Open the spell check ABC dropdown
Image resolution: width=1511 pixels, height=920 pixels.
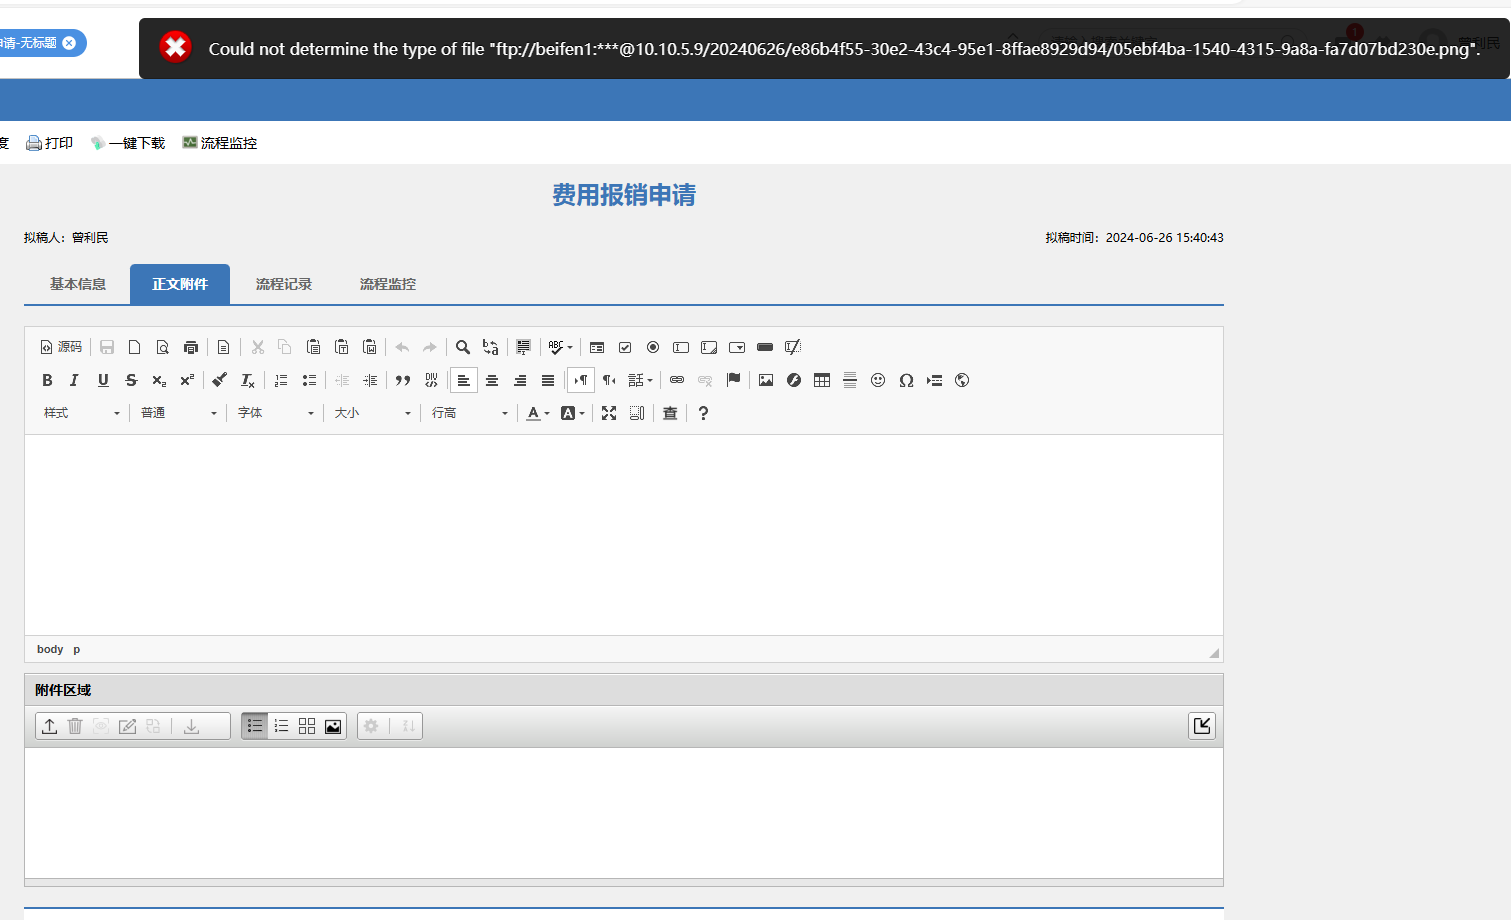[560, 347]
